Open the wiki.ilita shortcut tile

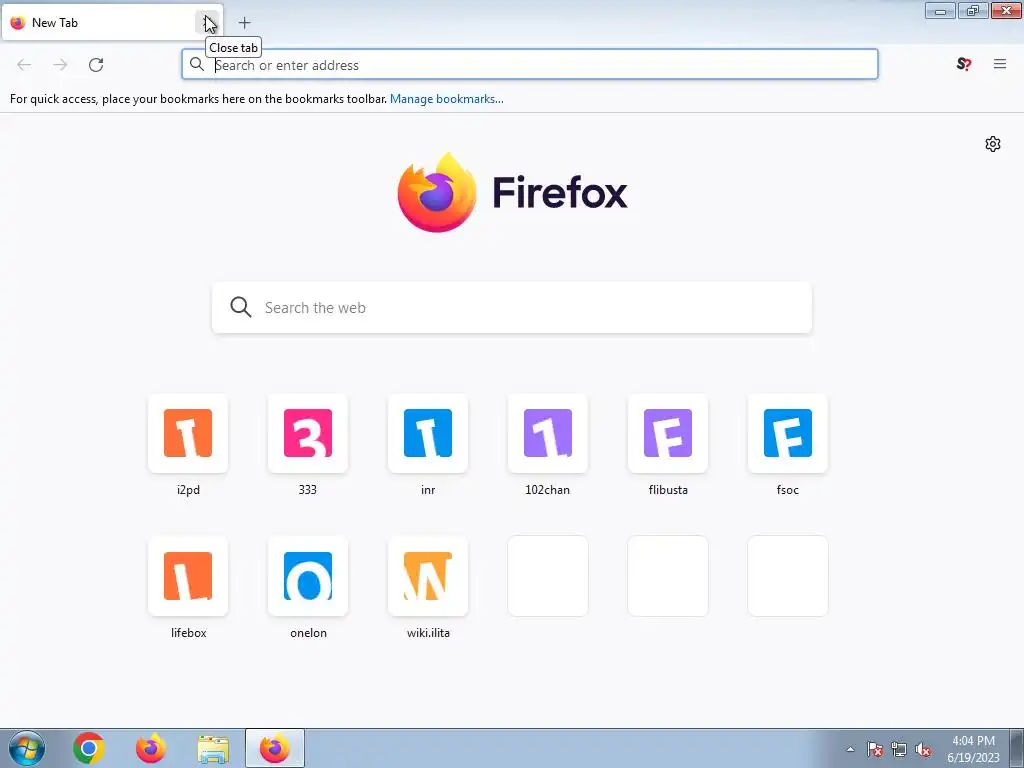[x=428, y=576]
